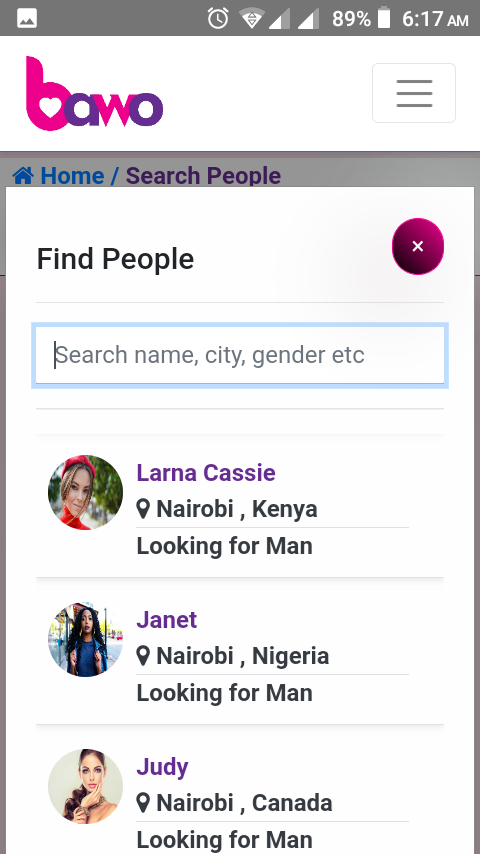Click location pin next to Nairobi, Kenya
This screenshot has height=854, width=480.
143,510
